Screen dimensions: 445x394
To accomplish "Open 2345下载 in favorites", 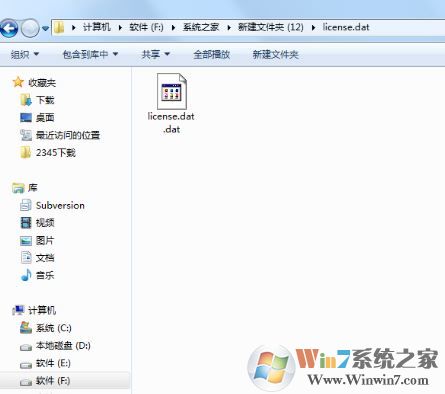I will pos(56,153).
